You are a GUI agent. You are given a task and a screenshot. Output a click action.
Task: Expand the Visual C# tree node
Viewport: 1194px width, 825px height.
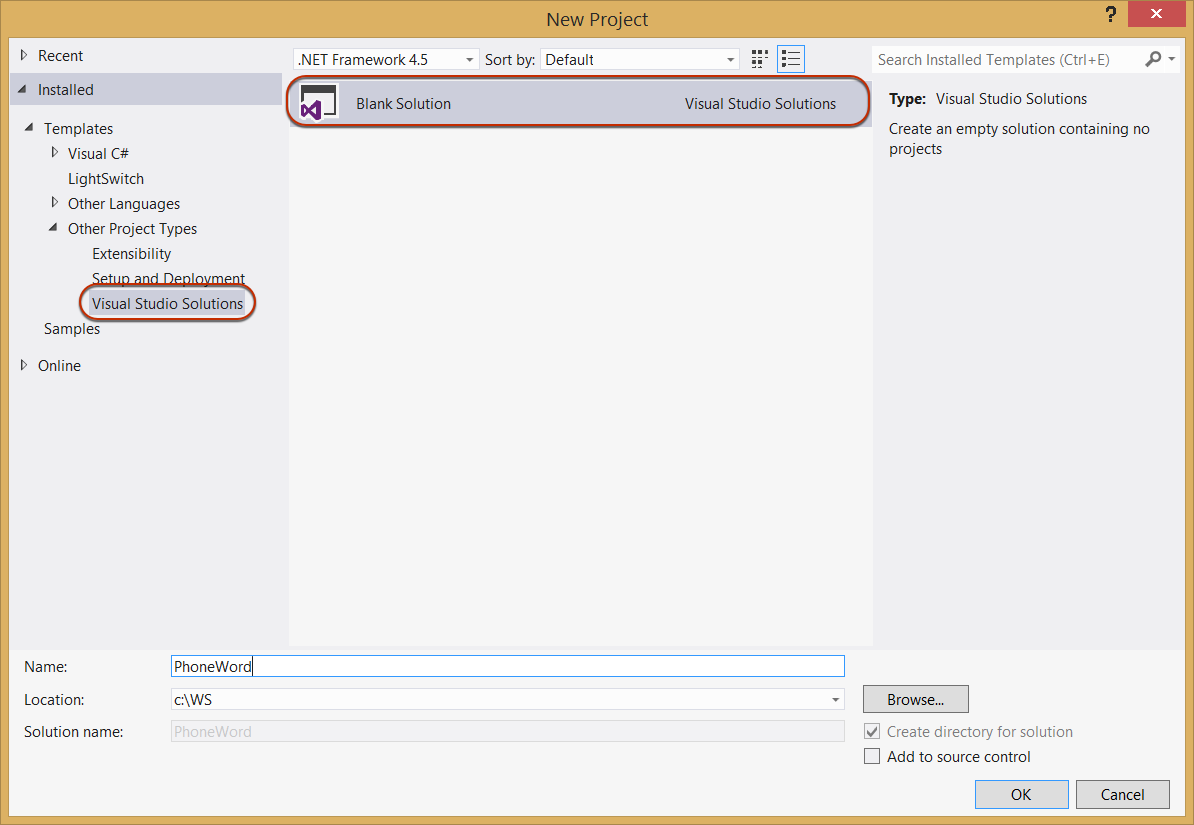(x=55, y=153)
